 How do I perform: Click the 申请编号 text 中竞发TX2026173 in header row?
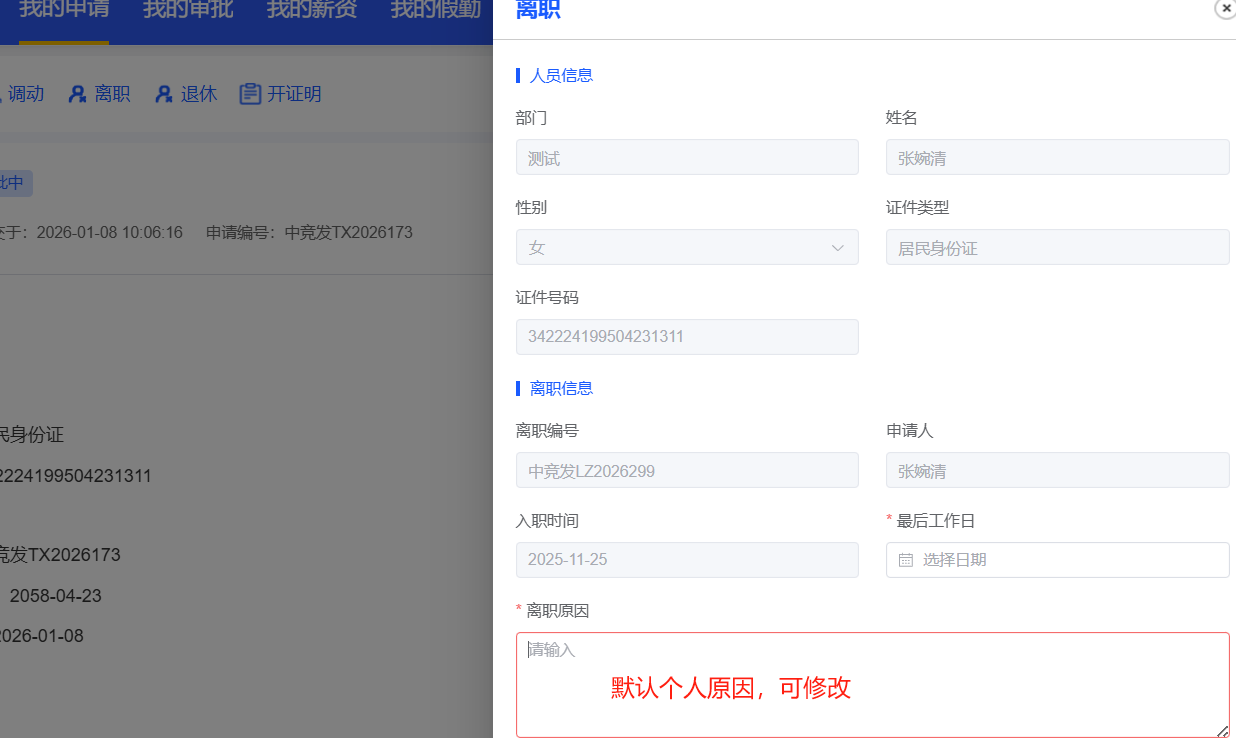point(349,232)
